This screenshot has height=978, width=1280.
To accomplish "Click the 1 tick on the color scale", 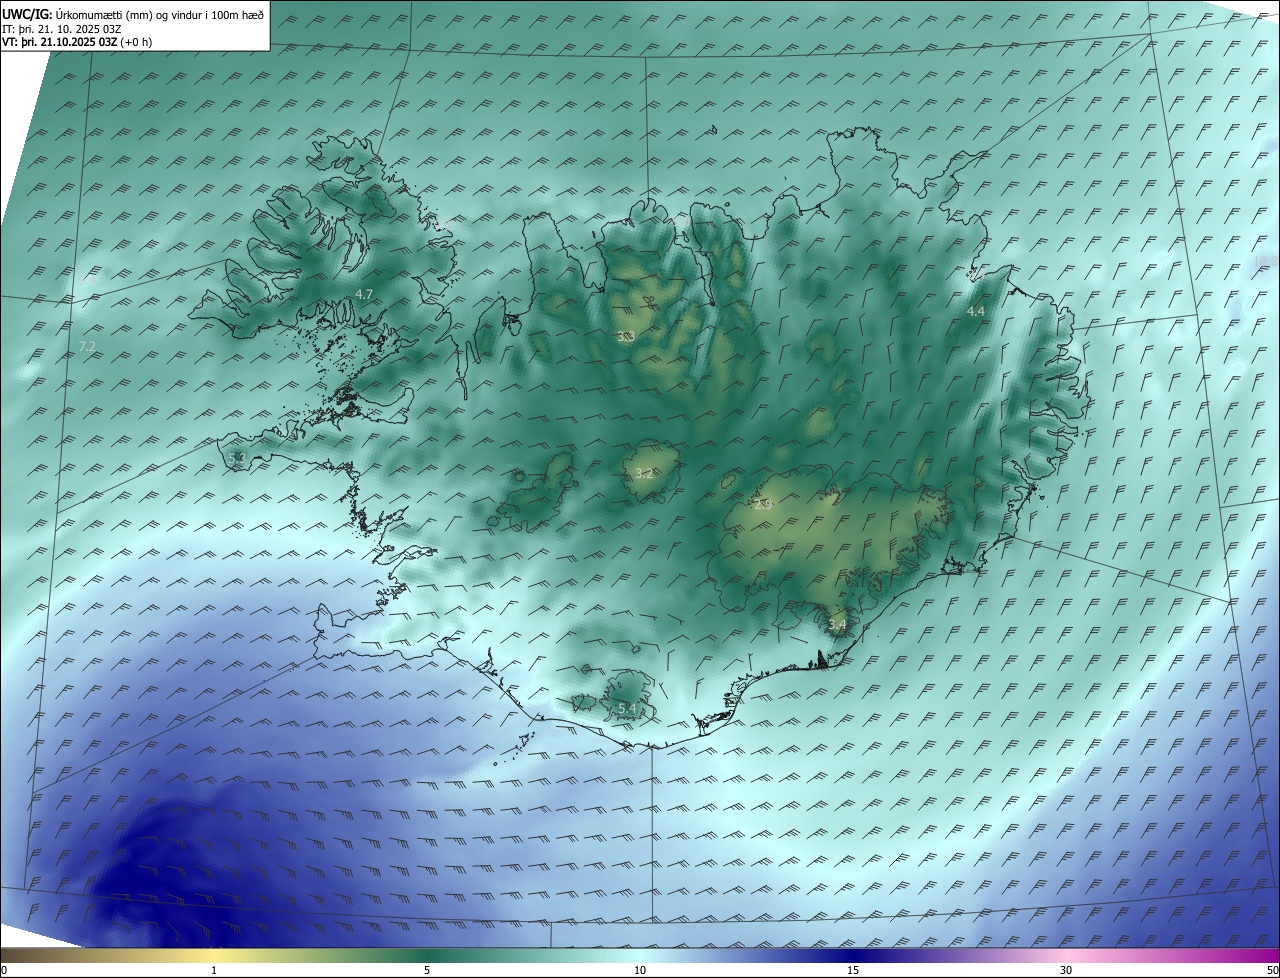I will (x=214, y=970).
